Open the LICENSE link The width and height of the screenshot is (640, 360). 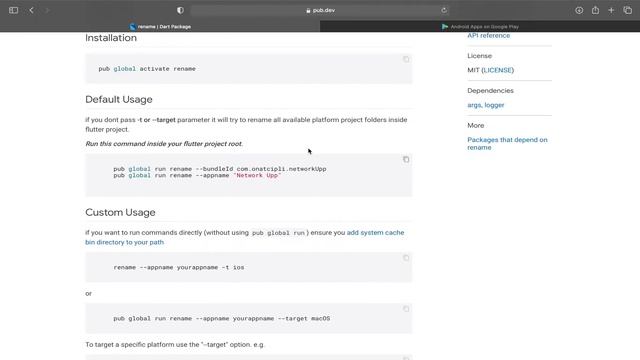(x=498, y=70)
